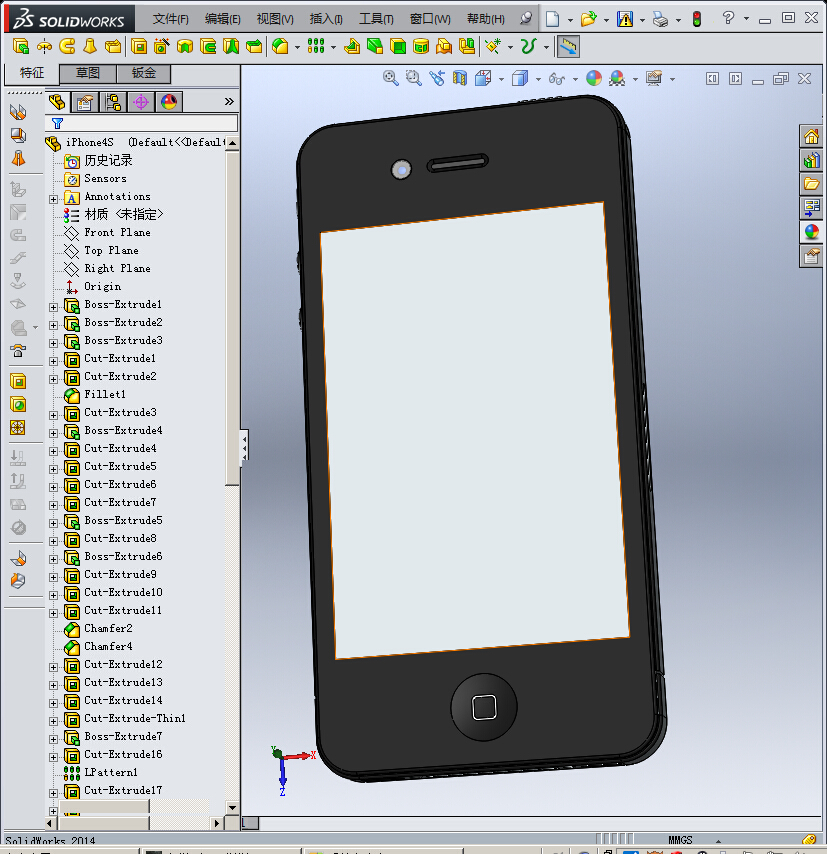827x854 pixels.
Task: Open File Explorer folder icon in task pane
Action: [x=811, y=184]
